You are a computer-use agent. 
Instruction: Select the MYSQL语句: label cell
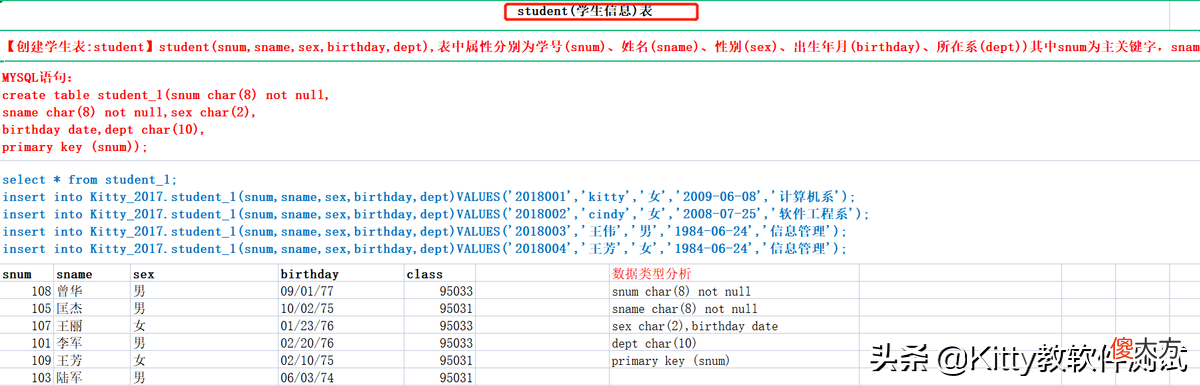(x=38, y=77)
